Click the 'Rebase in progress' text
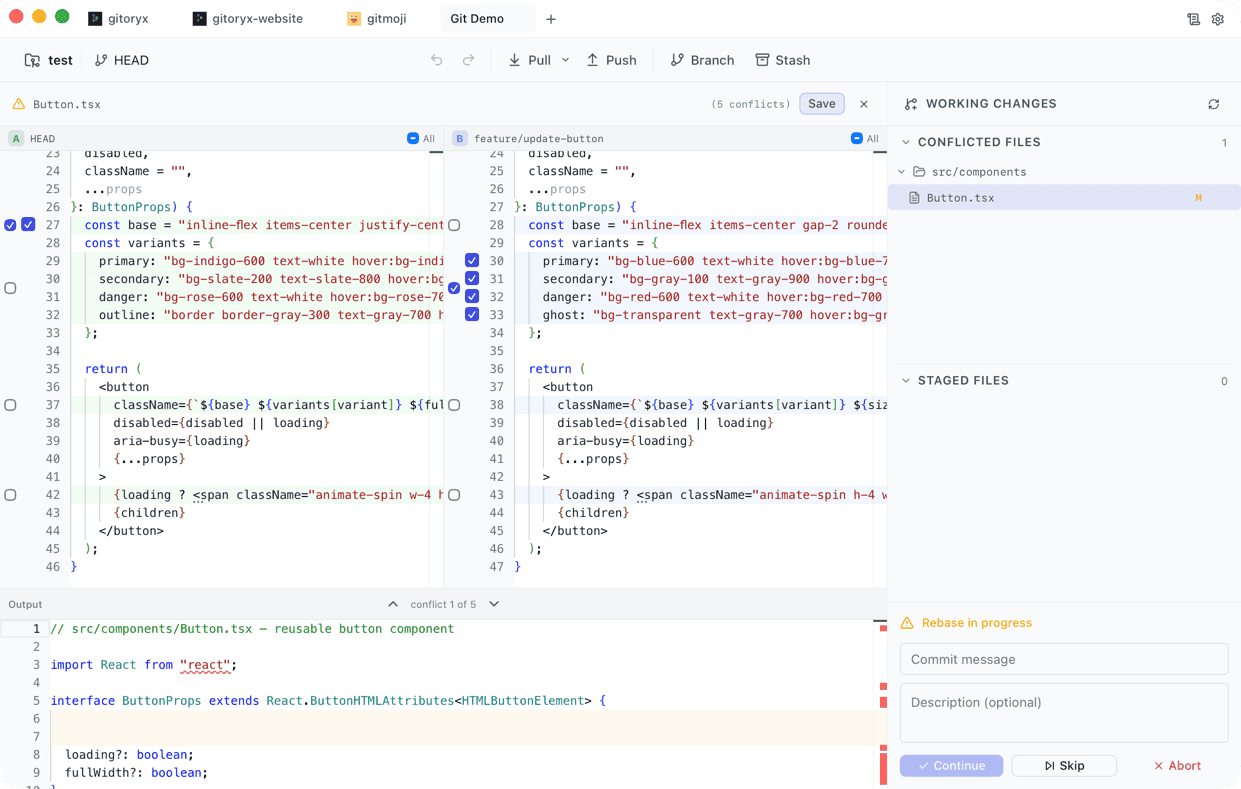Screen dimensions: 1241x789 pos(977,623)
